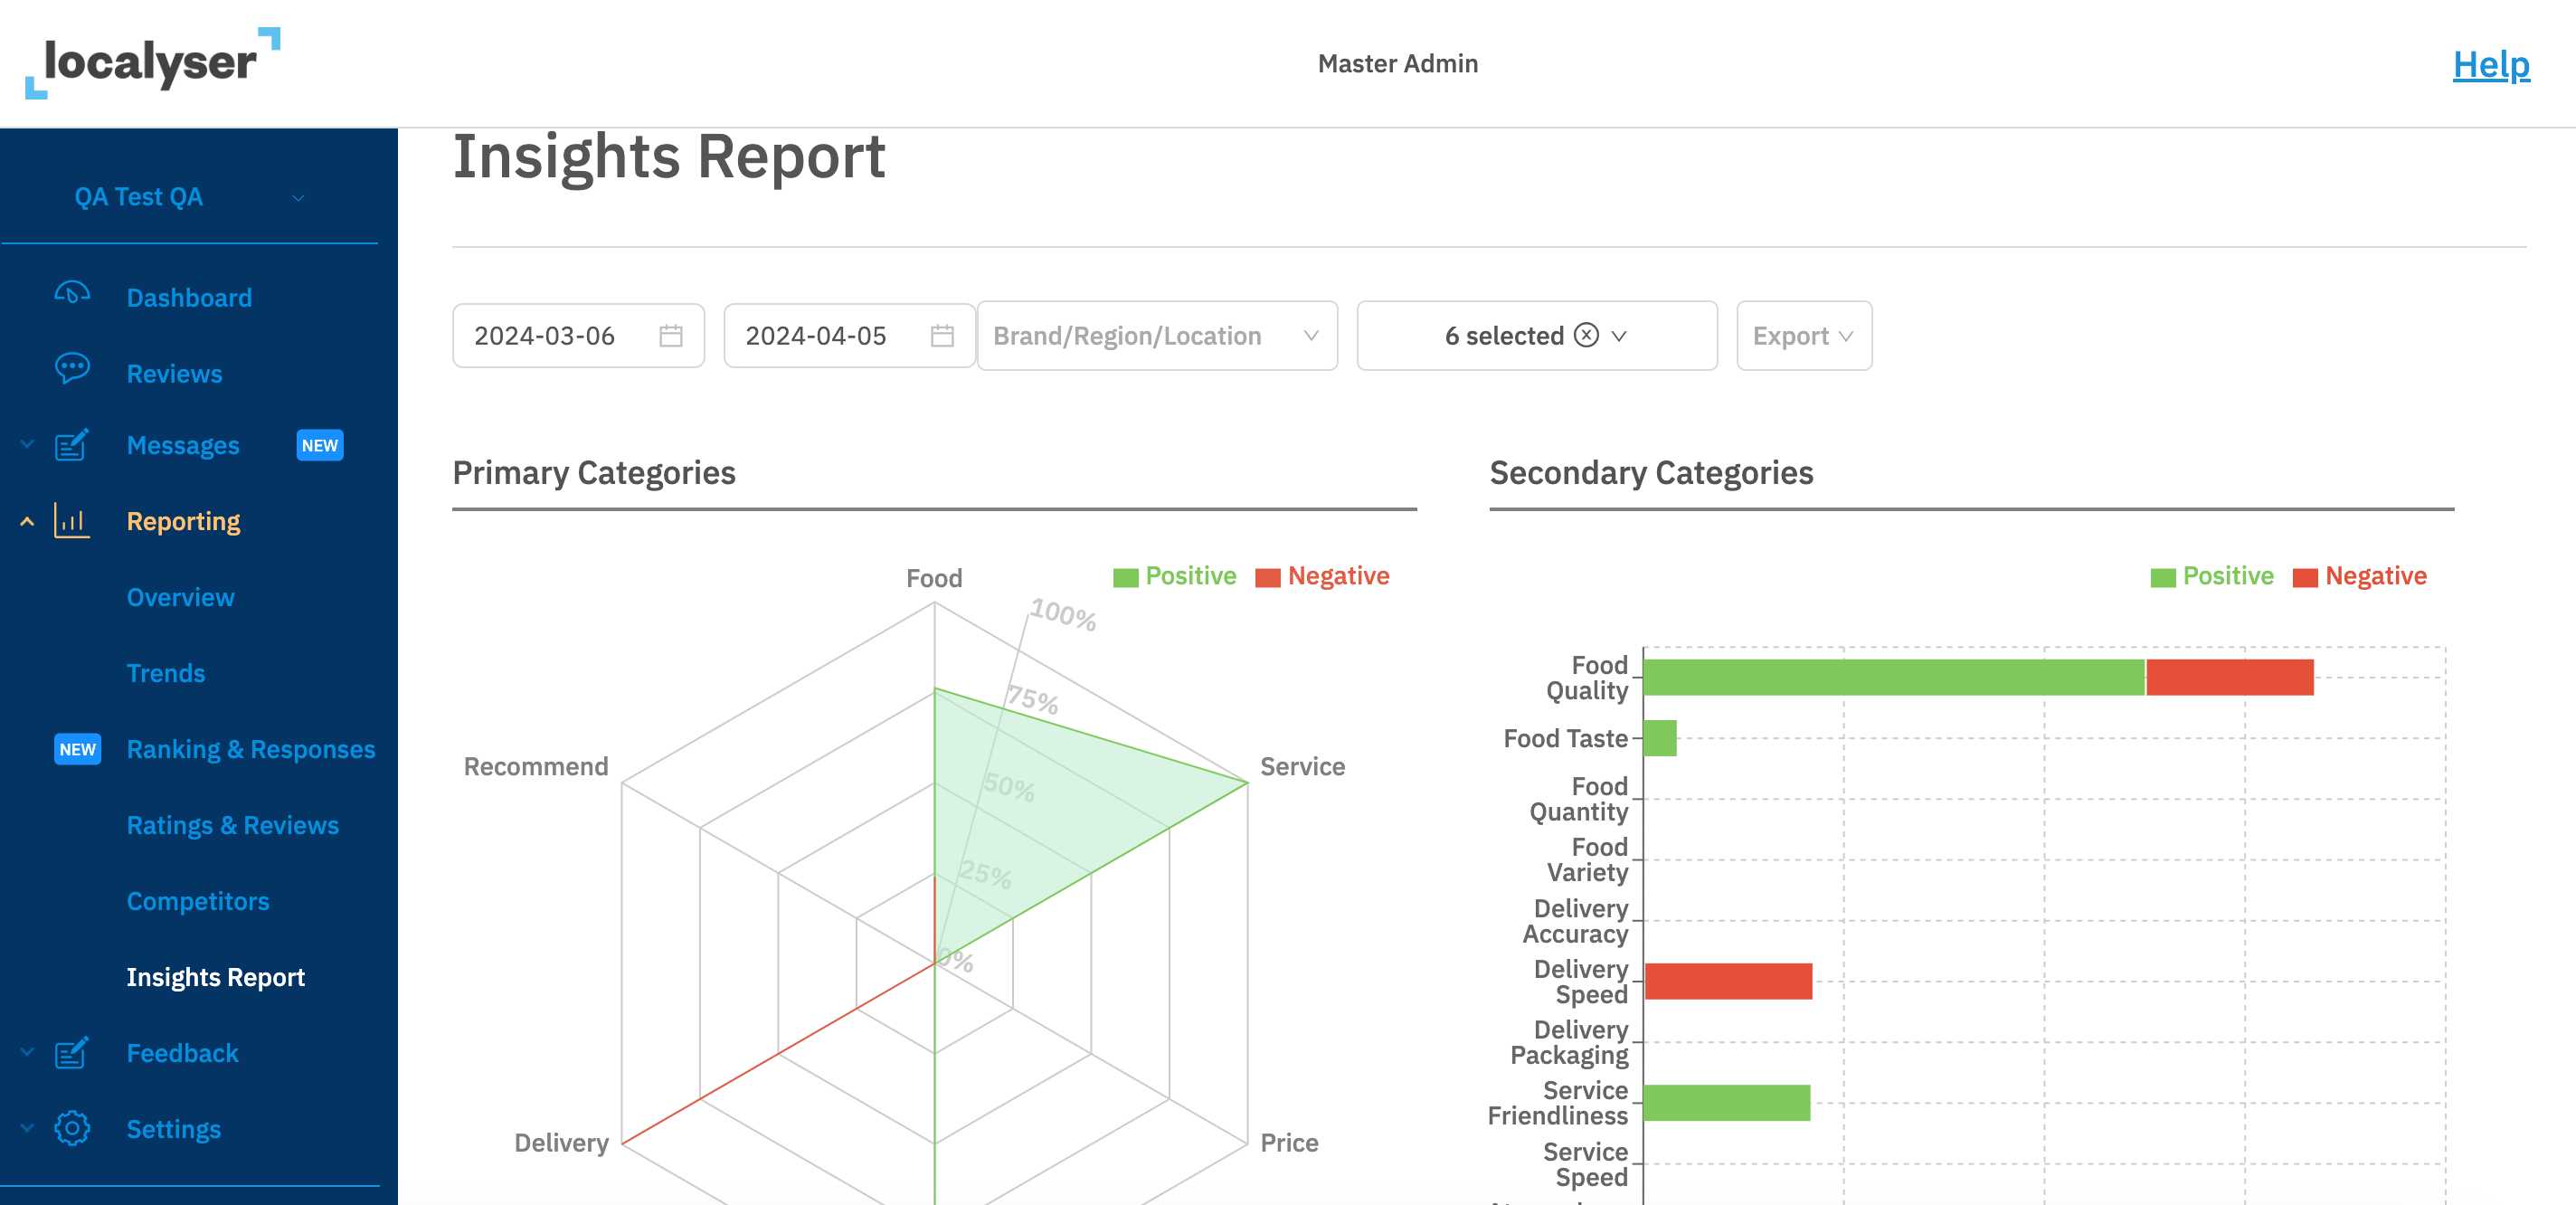Viewport: 2576px width, 1205px height.
Task: Navigate to Trends reporting section
Action: 165,672
